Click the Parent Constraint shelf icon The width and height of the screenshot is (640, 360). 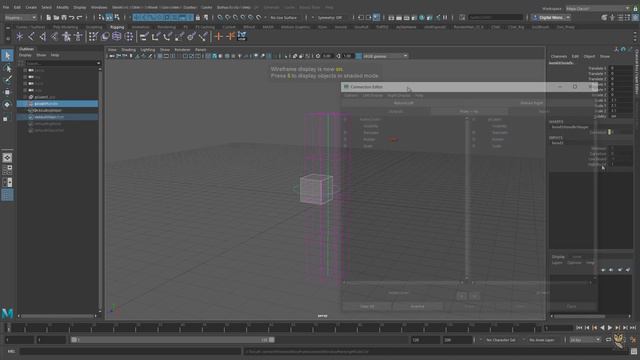(x=144, y=37)
